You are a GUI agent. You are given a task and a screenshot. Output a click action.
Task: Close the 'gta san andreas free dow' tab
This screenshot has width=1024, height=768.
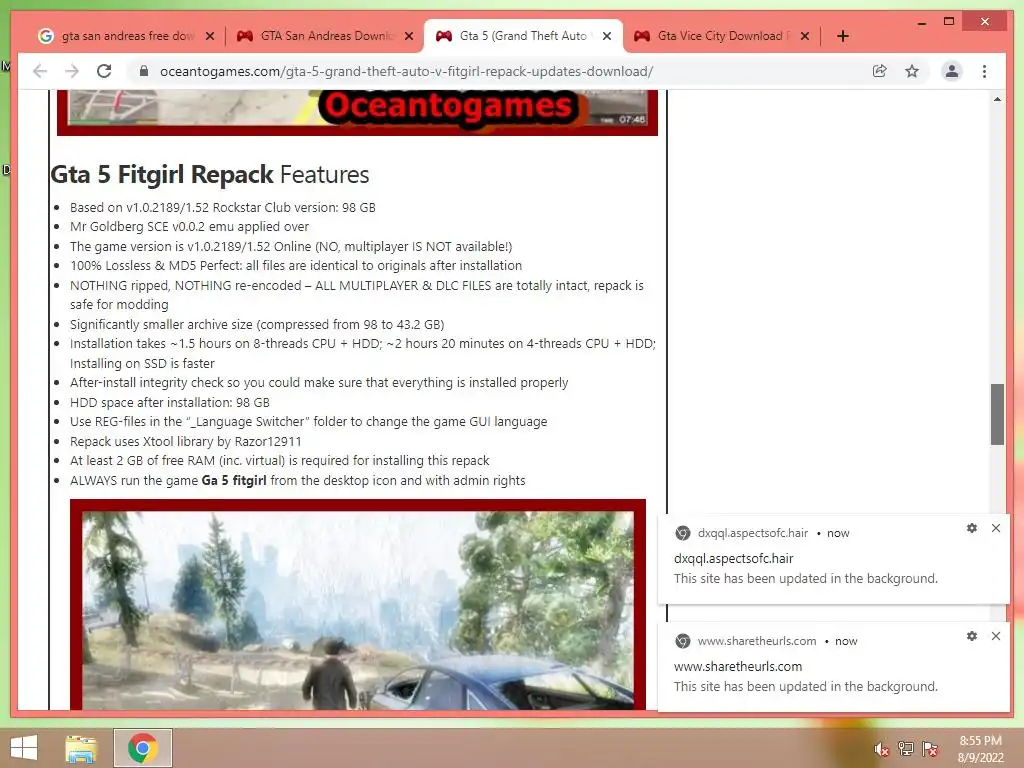pos(210,36)
